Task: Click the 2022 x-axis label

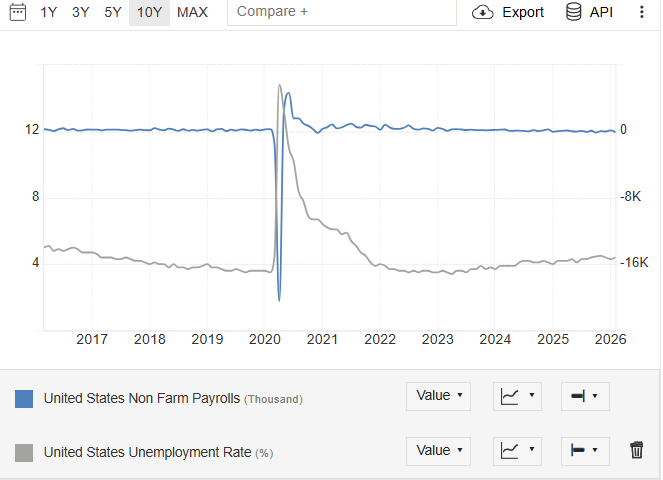Action: pyautogui.click(x=380, y=339)
